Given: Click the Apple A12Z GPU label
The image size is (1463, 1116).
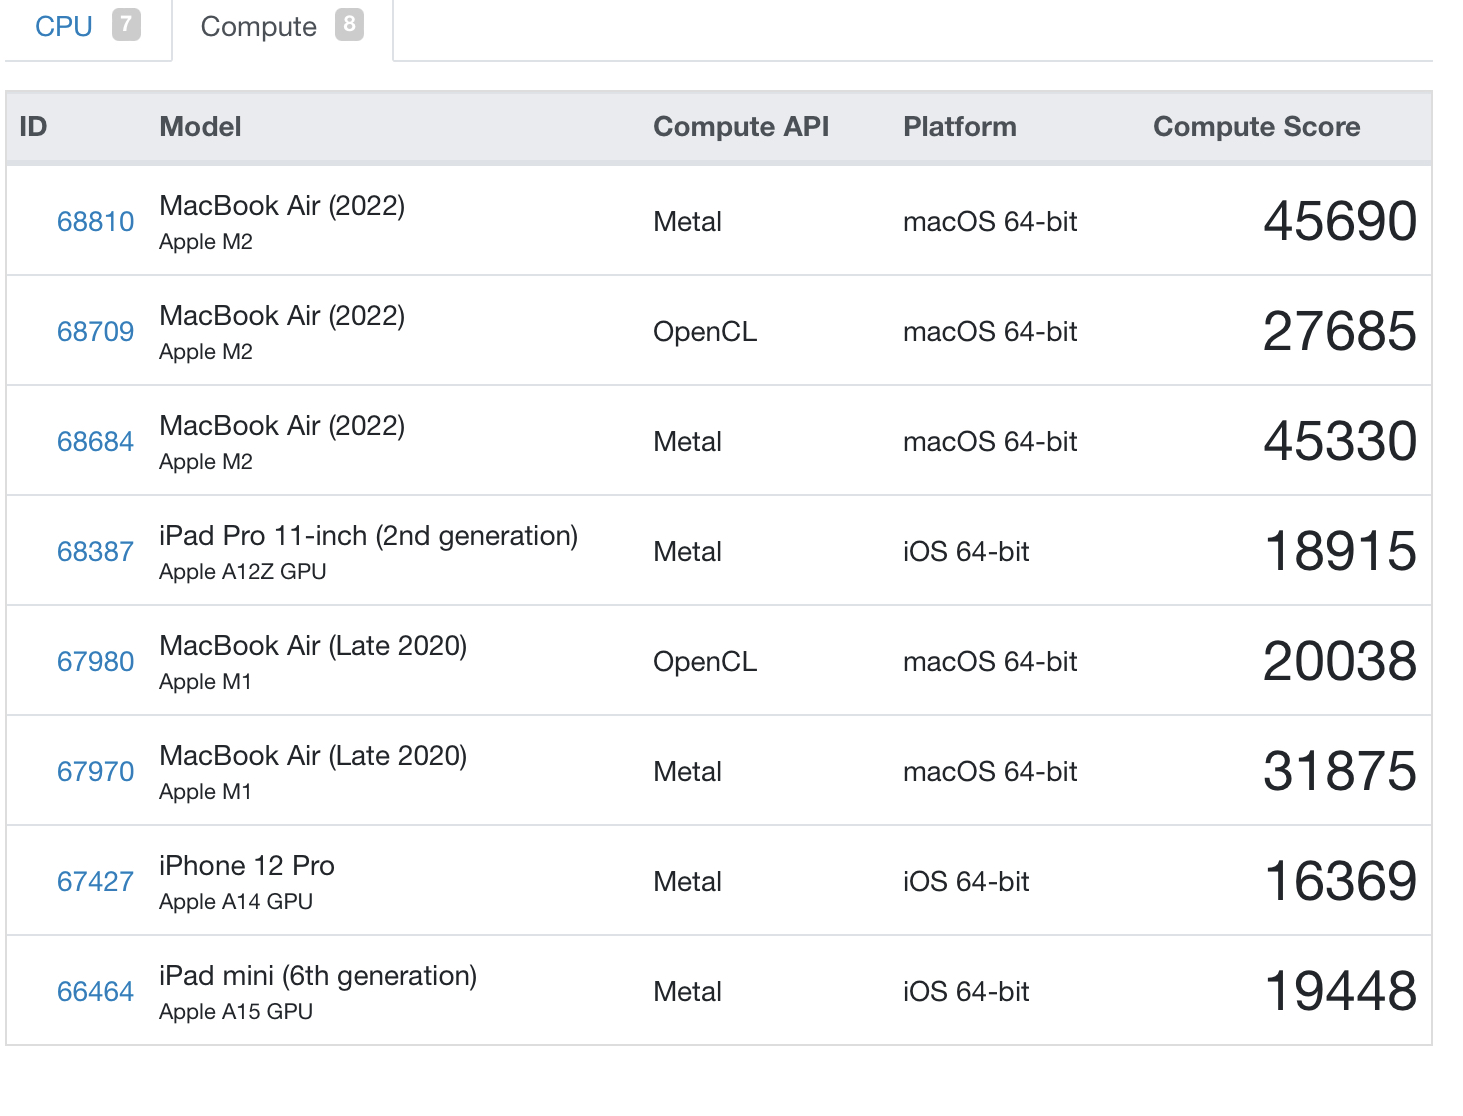Looking at the screenshot, I should click(x=243, y=572).
